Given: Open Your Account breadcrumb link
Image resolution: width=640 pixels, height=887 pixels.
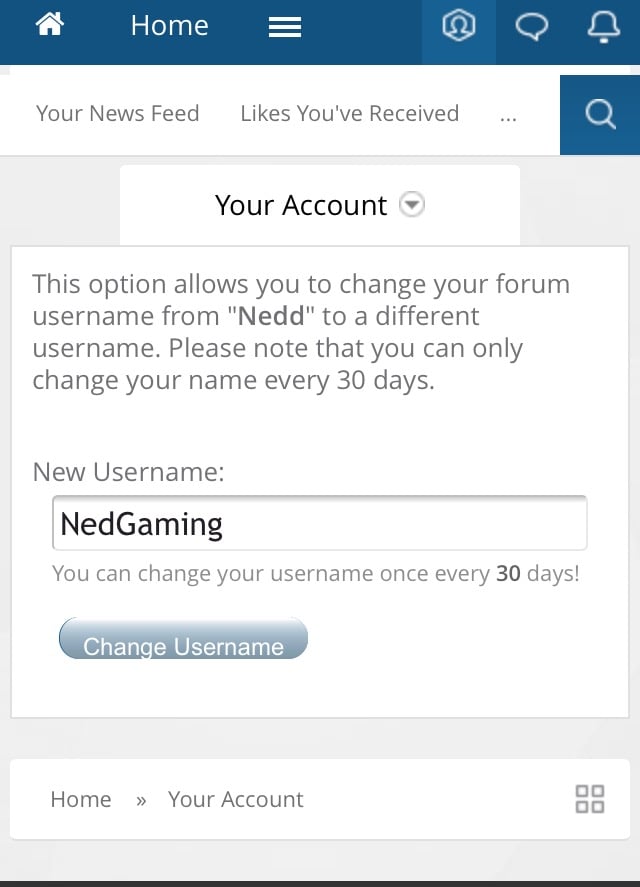Looking at the screenshot, I should 235,799.
